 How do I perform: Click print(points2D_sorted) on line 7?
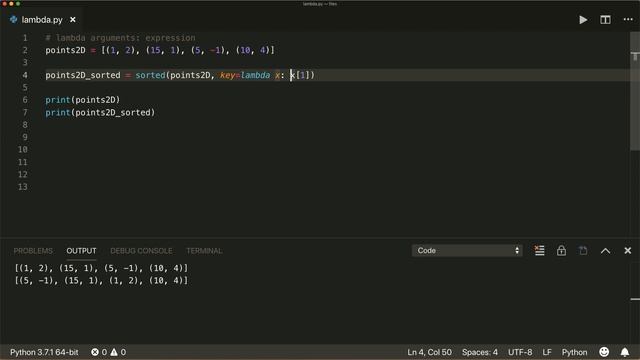click(100, 113)
